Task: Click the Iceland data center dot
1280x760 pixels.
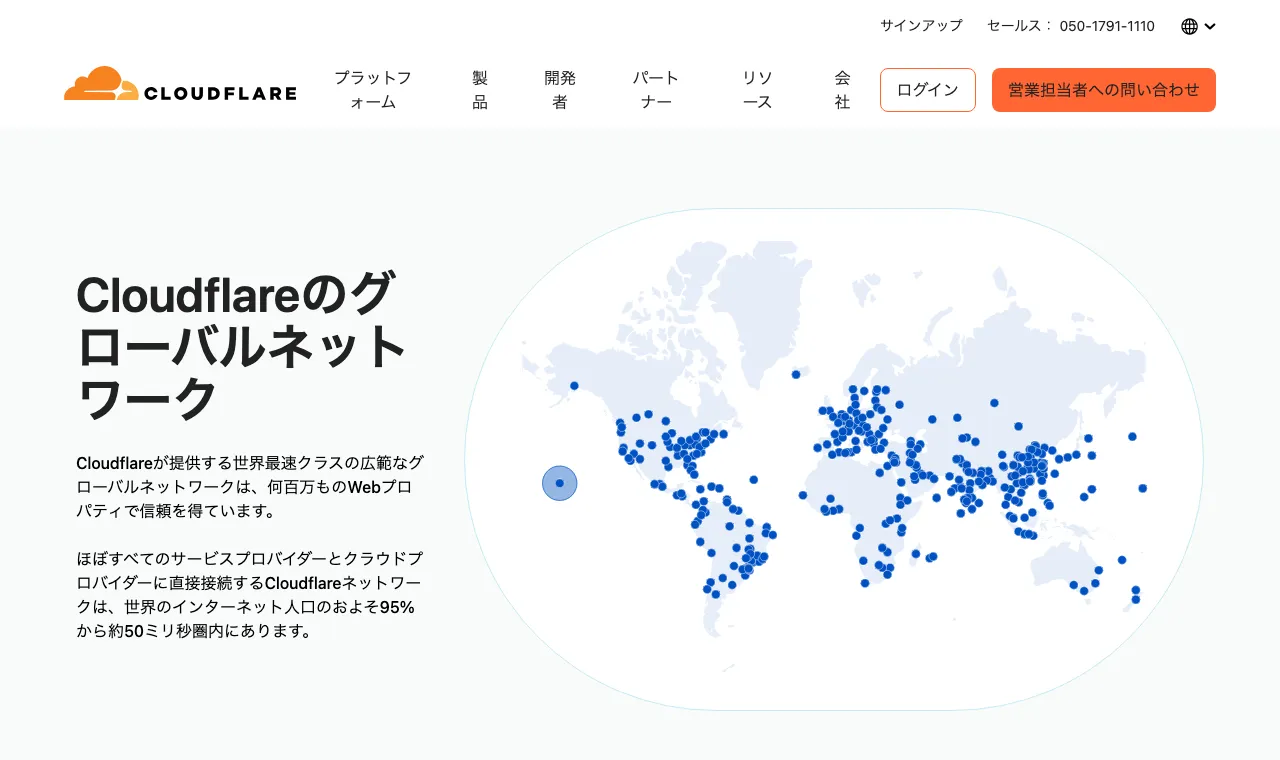Action: [x=796, y=374]
